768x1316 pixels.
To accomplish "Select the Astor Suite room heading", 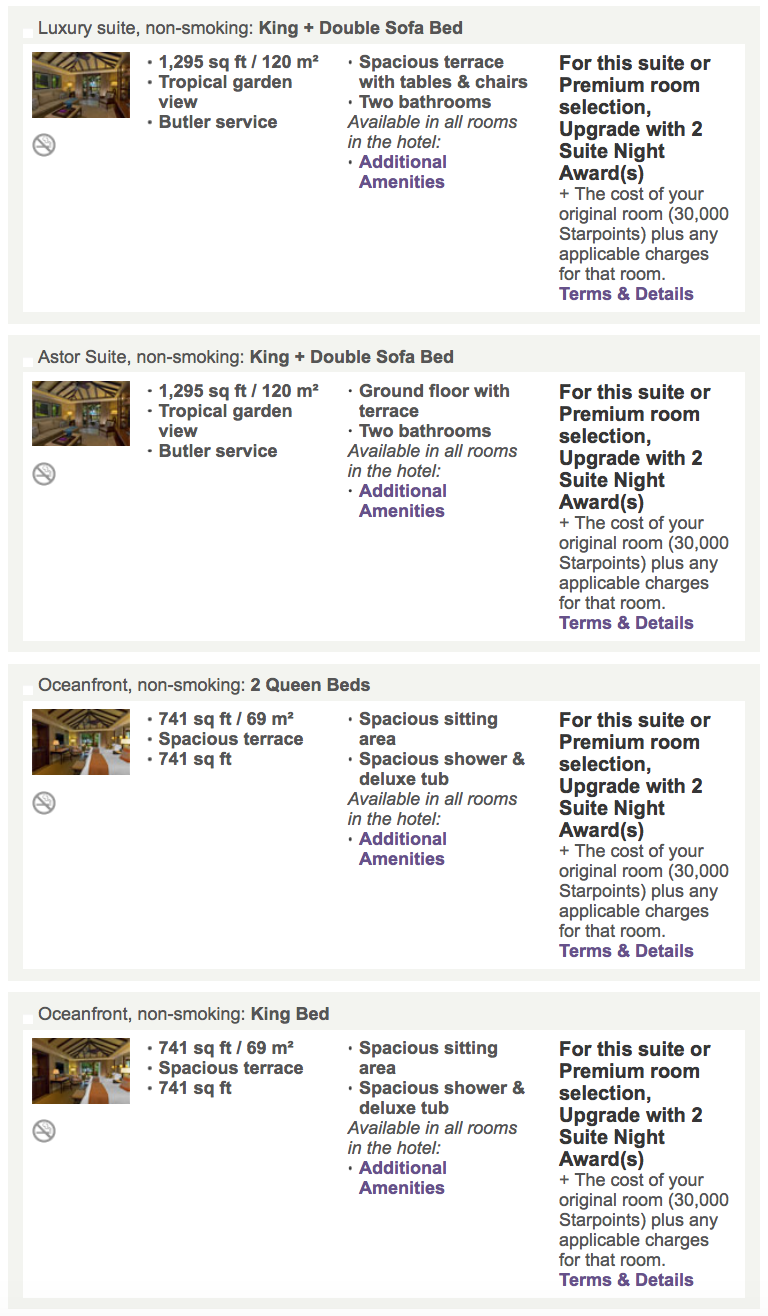I will (x=246, y=357).
